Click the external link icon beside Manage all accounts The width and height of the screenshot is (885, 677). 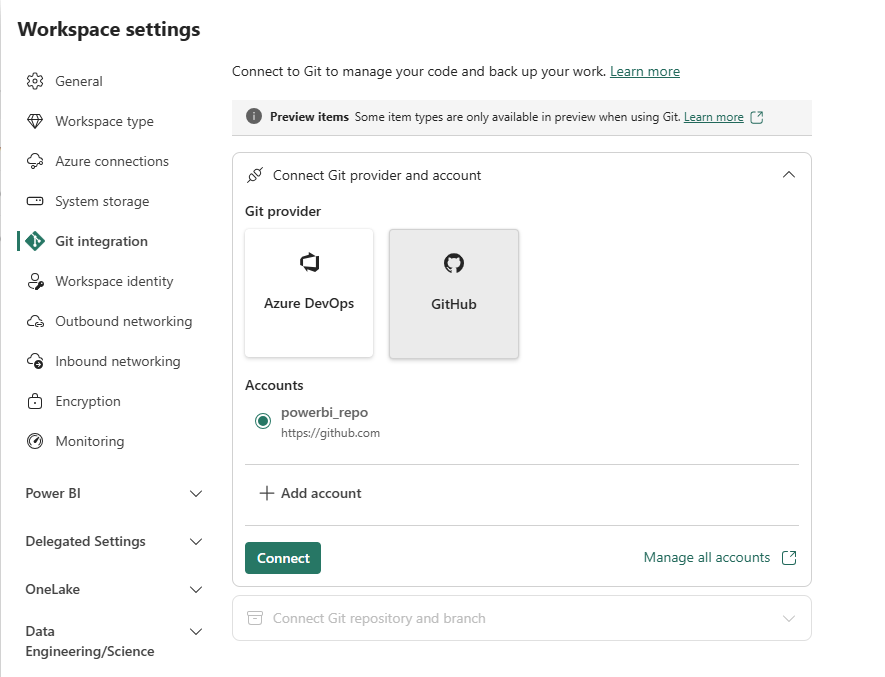click(789, 558)
